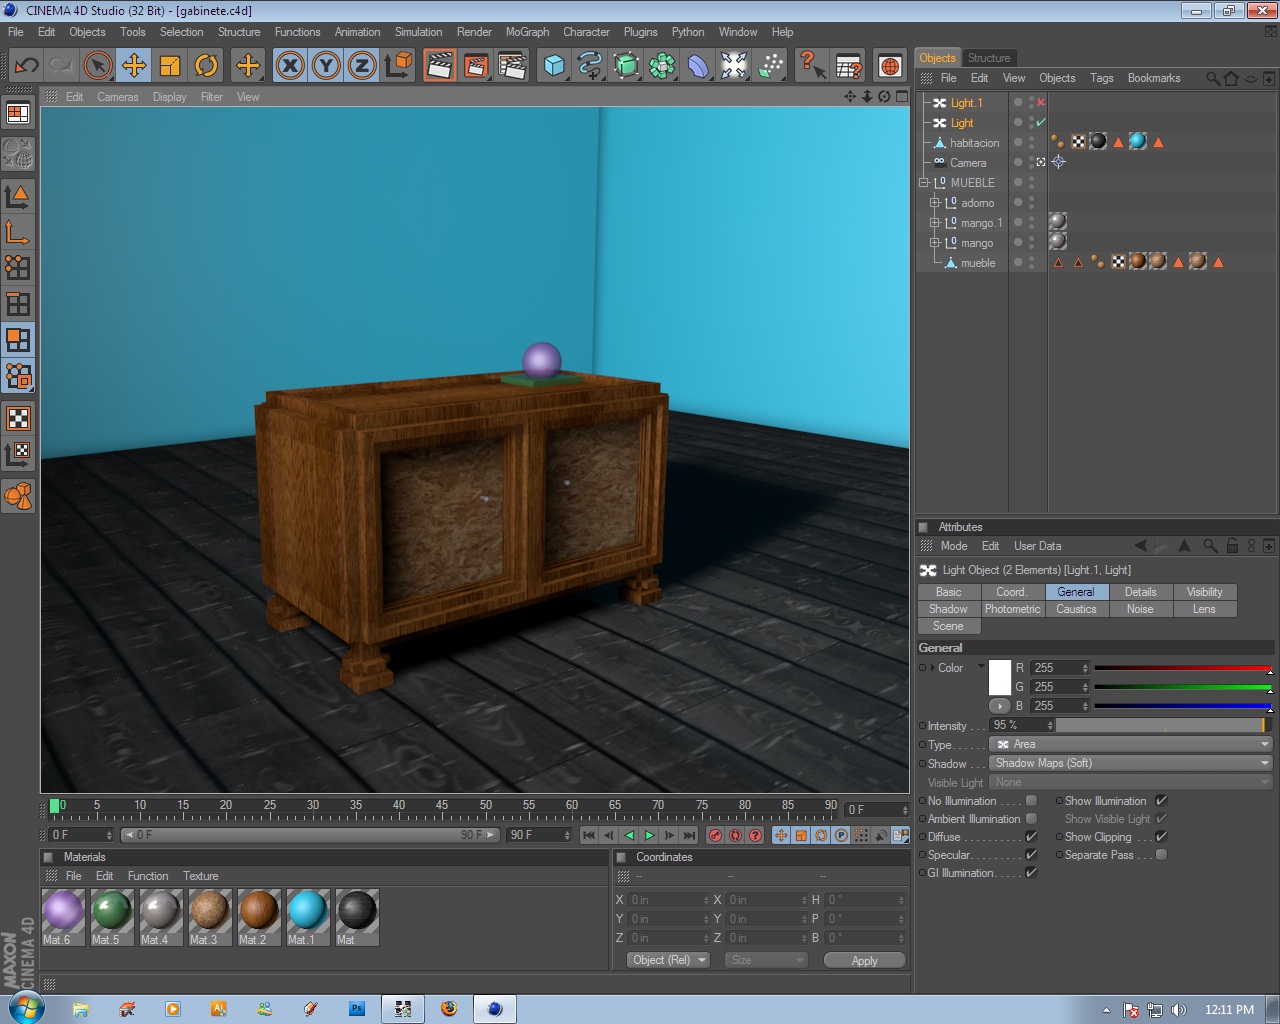Select the Mat.5 green material swatch
The width and height of the screenshot is (1280, 1024).
pyautogui.click(x=112, y=910)
